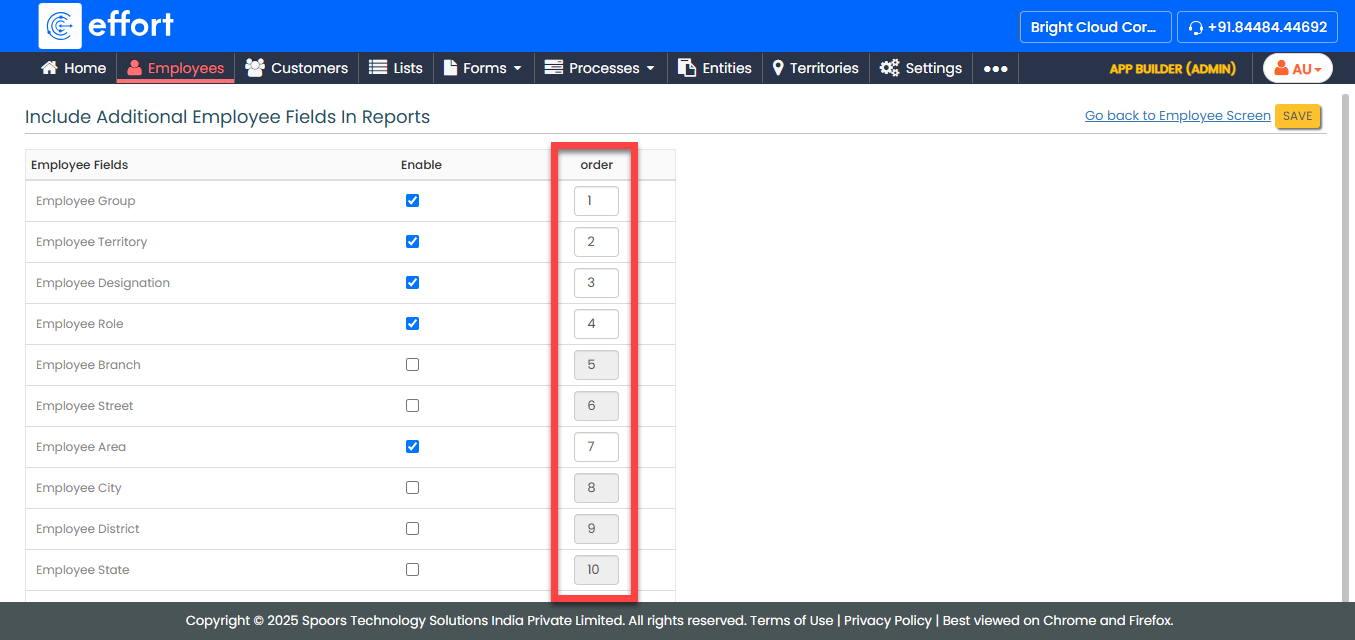Open the AU user account dropdown
Viewport: 1355px width, 640px height.
pos(1297,69)
